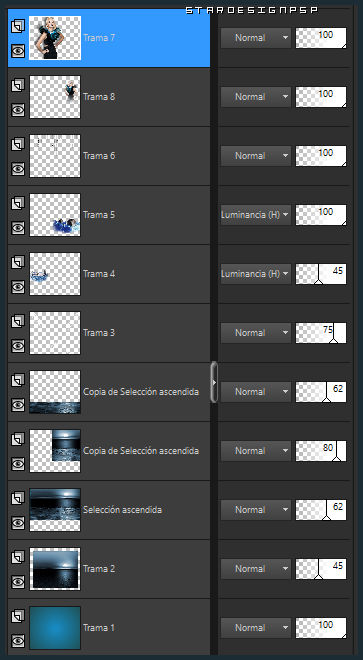Select the layer named Trama 4

click(x=99, y=274)
